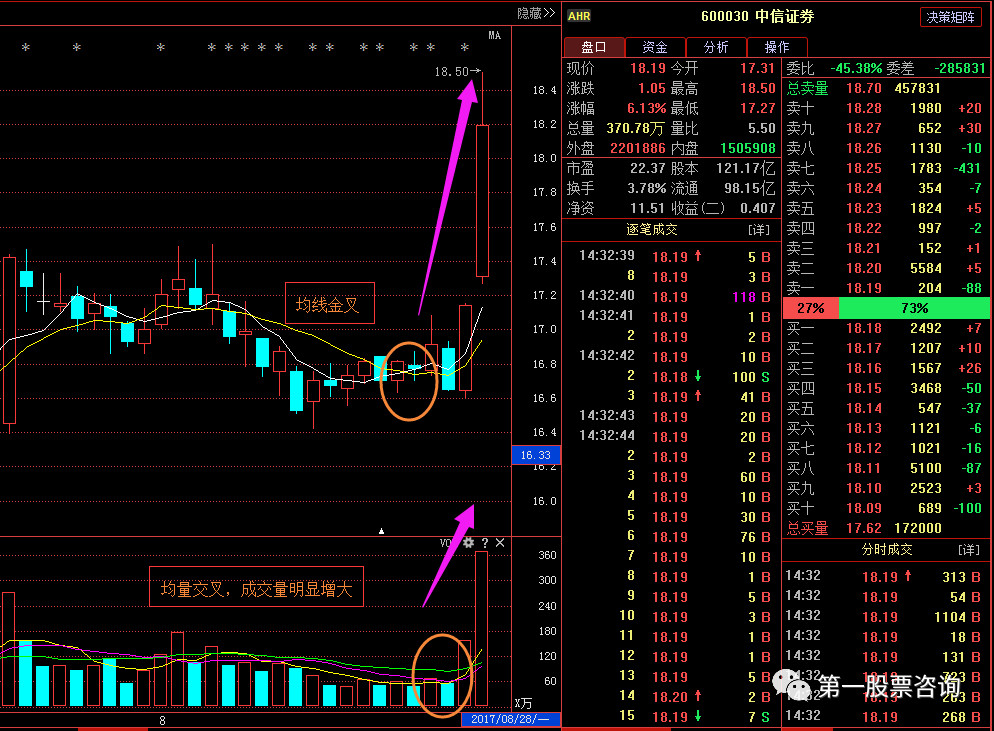The width and height of the screenshot is (994, 731).
Task: Switch to the 分析 tab
Action: point(716,47)
